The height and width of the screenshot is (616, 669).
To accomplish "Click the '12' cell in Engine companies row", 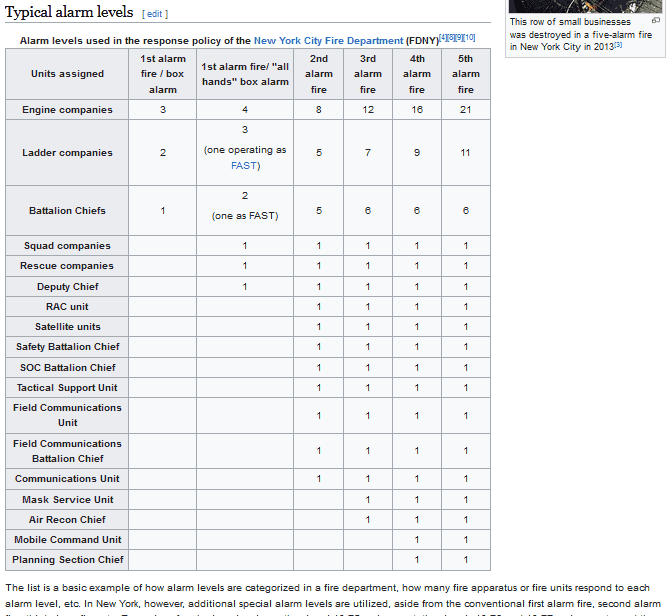I will tap(368, 110).
